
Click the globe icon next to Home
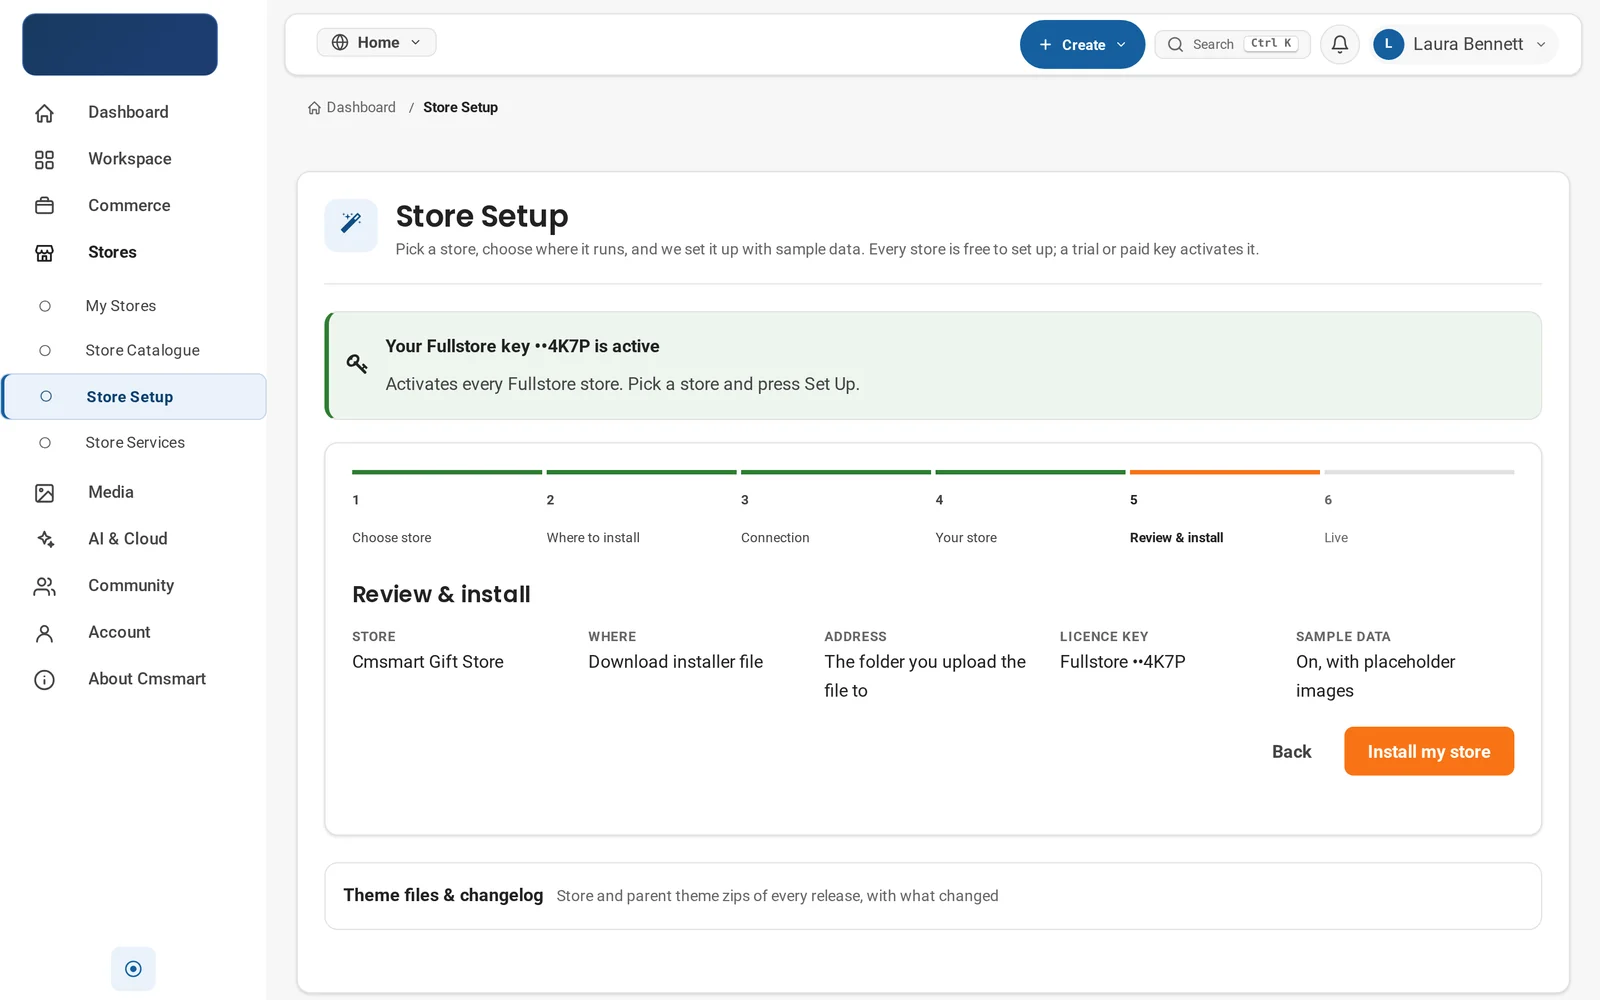[340, 42]
